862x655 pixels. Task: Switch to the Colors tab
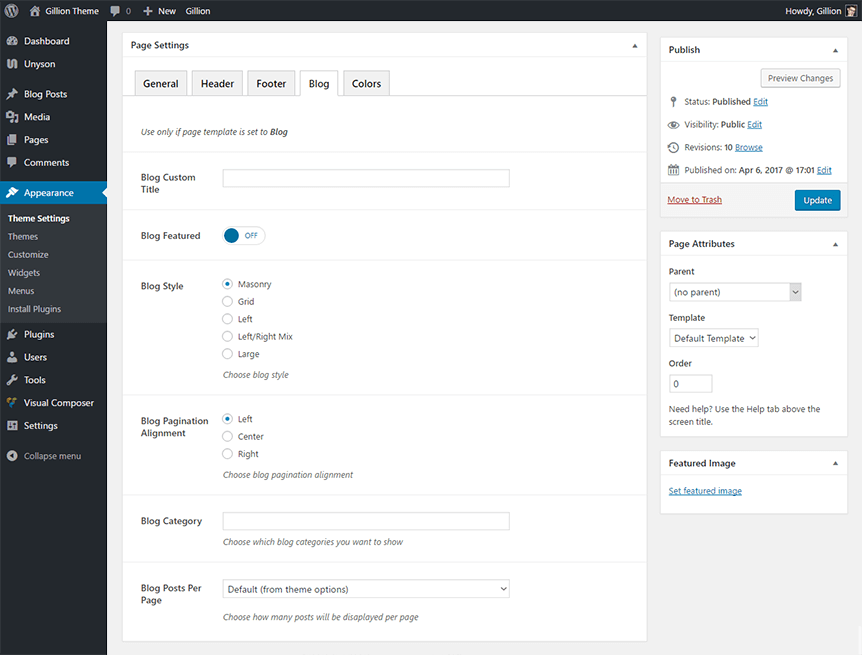tap(366, 84)
